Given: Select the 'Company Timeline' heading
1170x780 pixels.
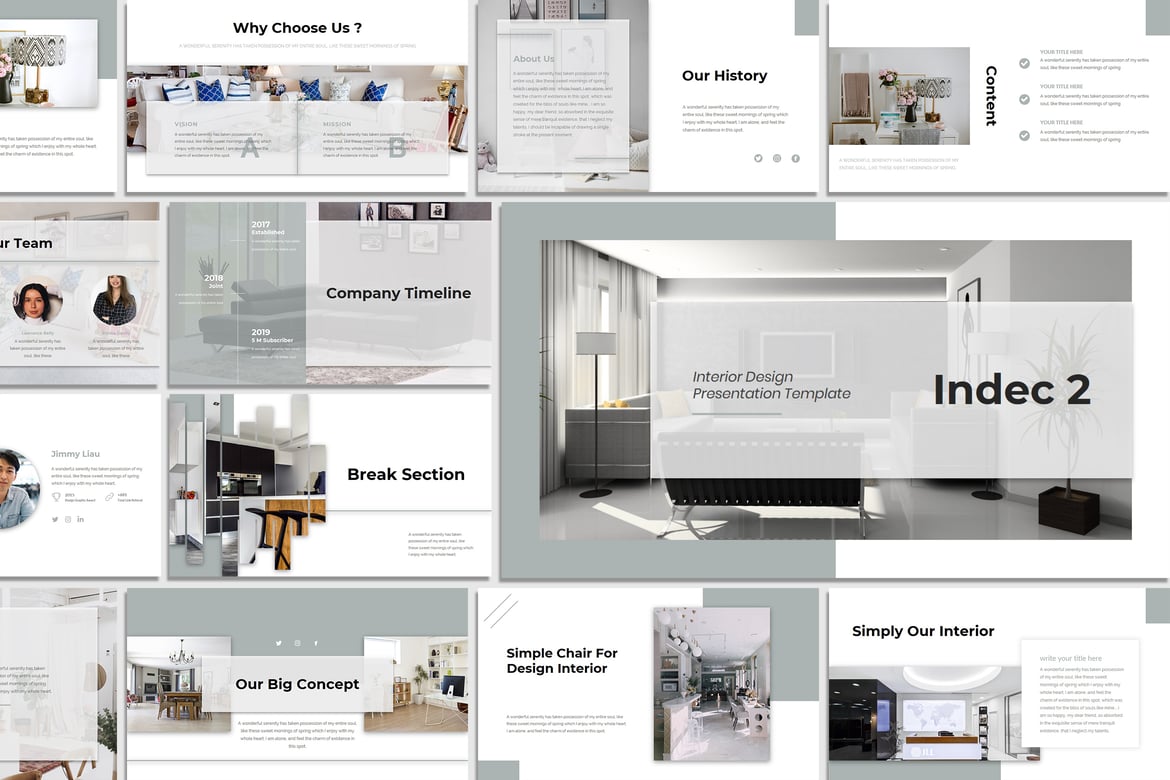Looking at the screenshot, I should [x=398, y=293].
